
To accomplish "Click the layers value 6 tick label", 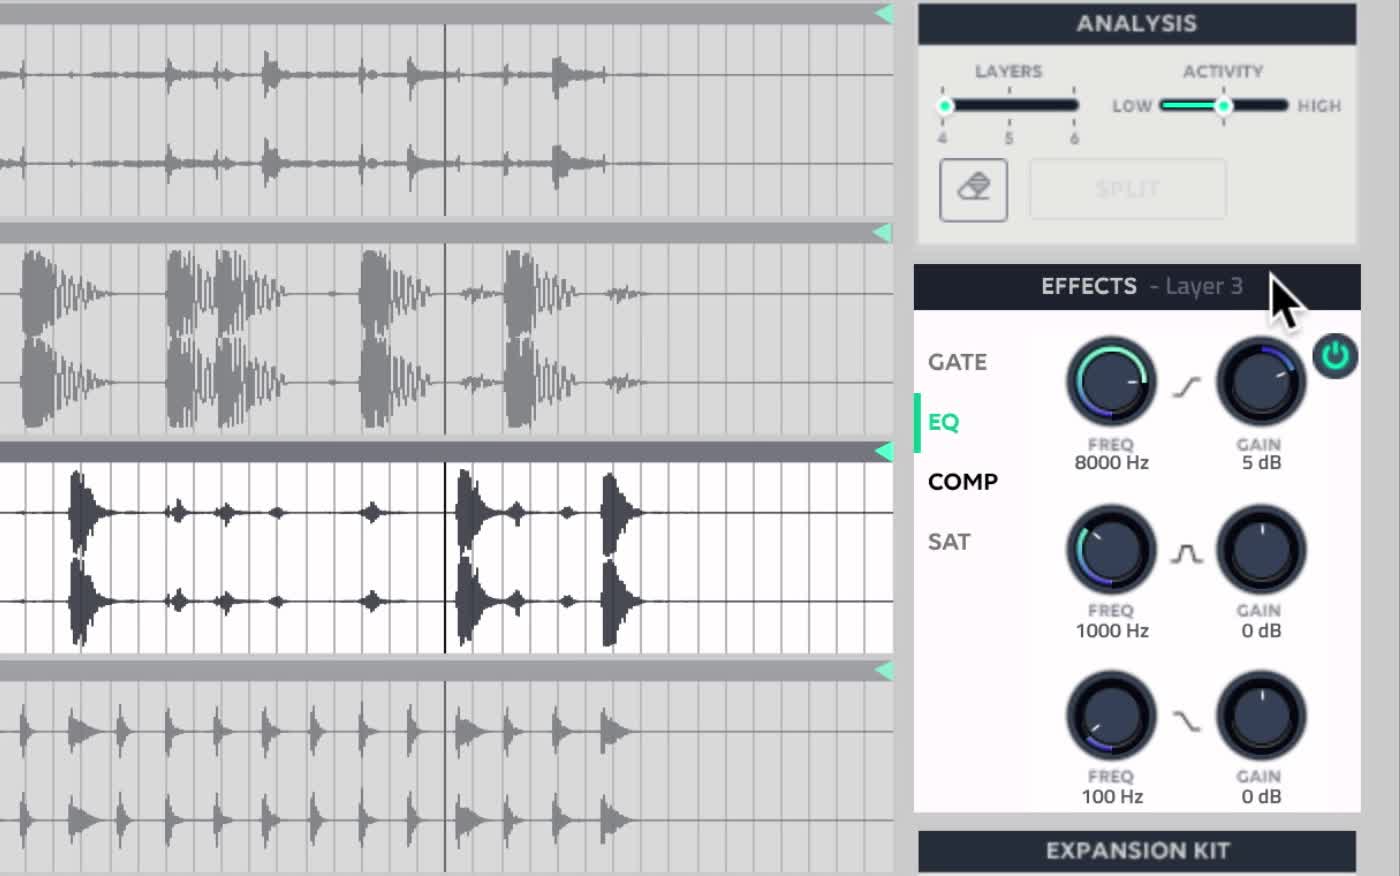I will click(1074, 139).
